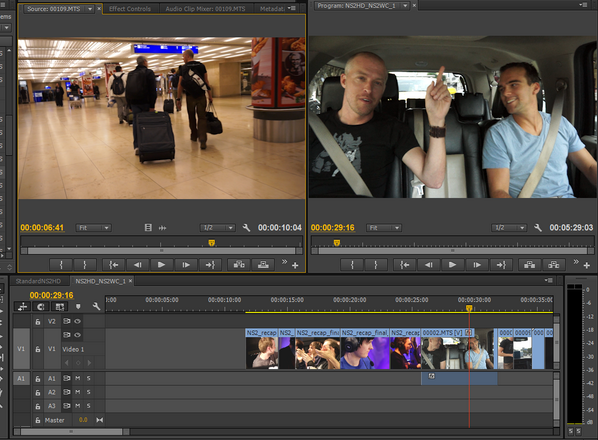Open Program sequence dropdown next to NS2HD_NS2WC_1

[x=405, y=6]
